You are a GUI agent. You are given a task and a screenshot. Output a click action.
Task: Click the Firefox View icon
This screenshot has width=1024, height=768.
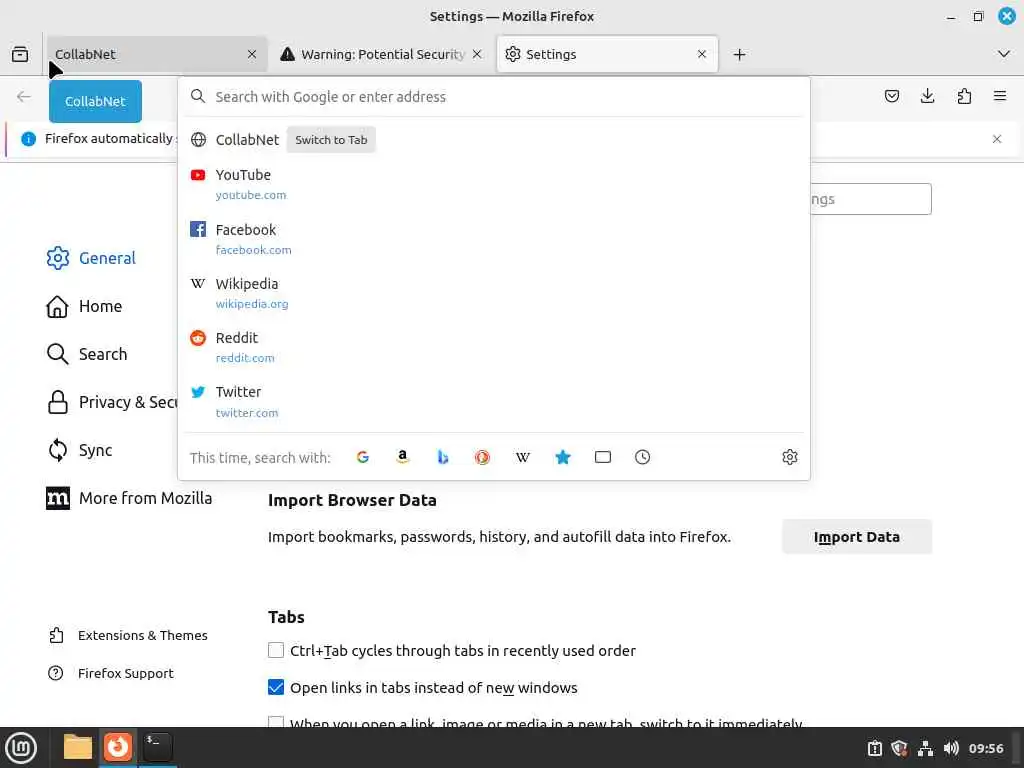(20, 54)
